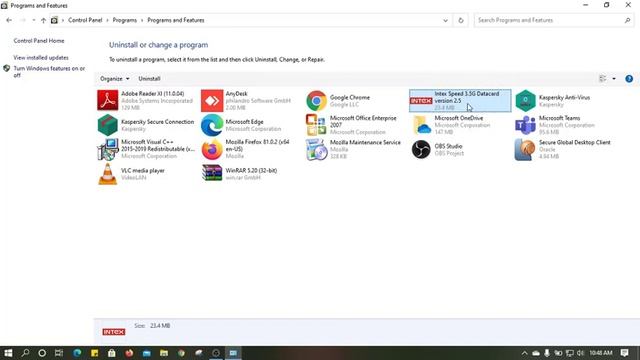Screen dimensions: 640x360
Task: Open Turn Windows features on or off
Action: click(x=49, y=72)
